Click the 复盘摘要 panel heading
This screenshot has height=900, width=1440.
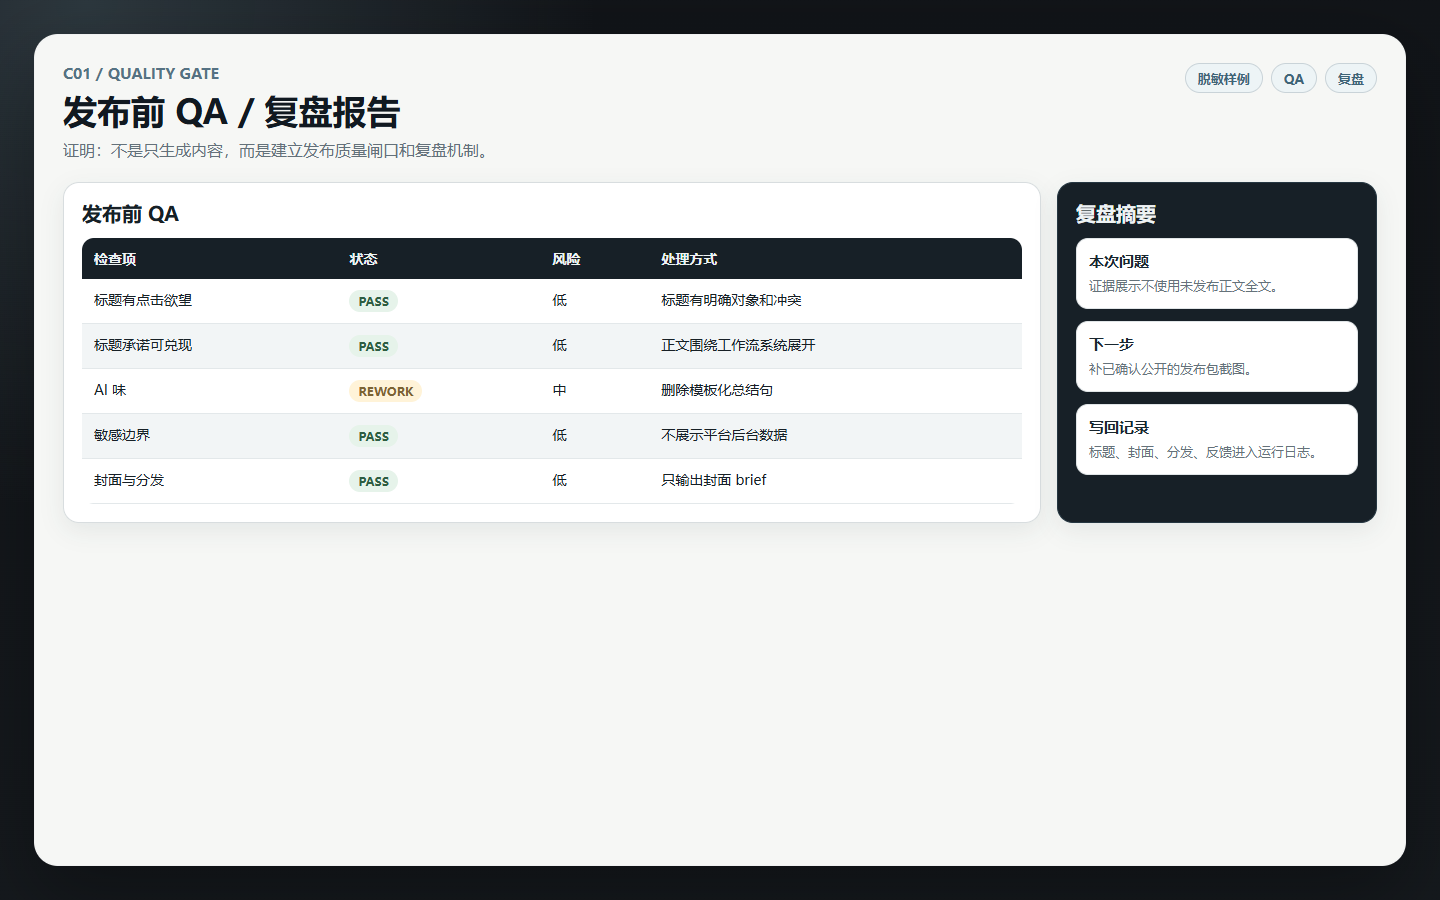(x=1116, y=214)
